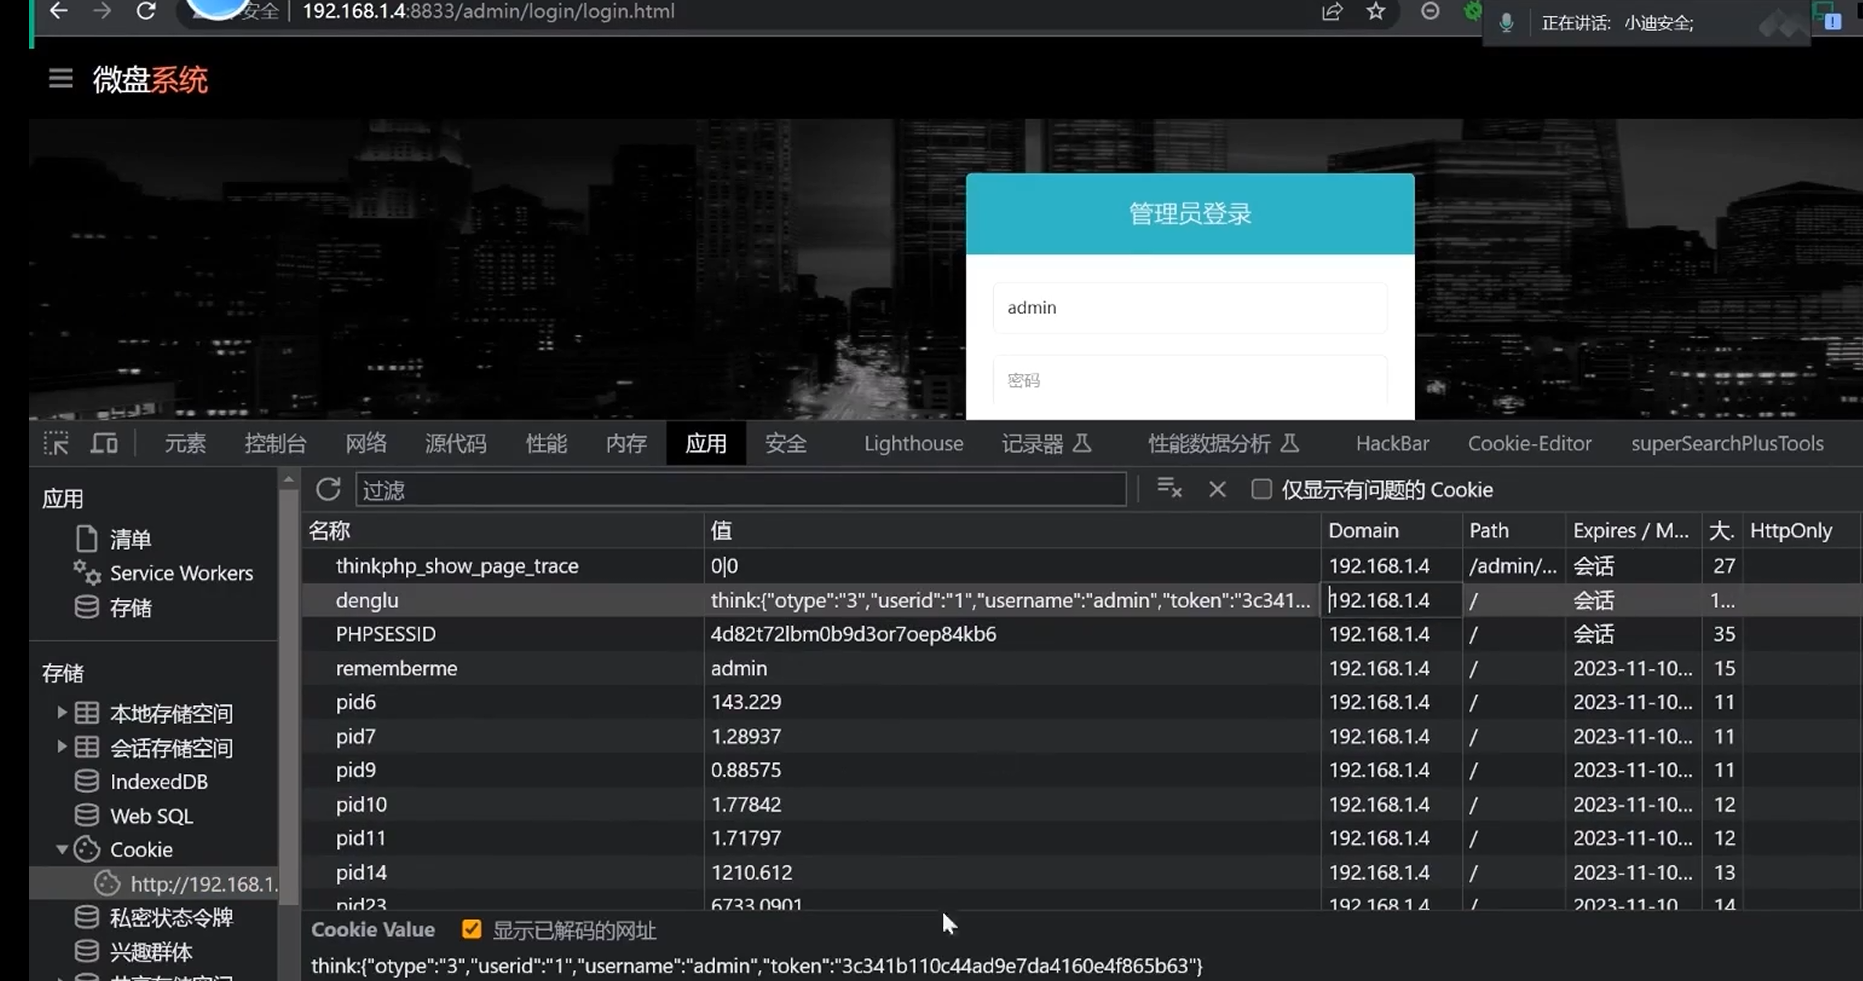Toggle 仅显示有问题的 Cookie checkbox
Screen dimensions: 1863x981
(x=1261, y=489)
